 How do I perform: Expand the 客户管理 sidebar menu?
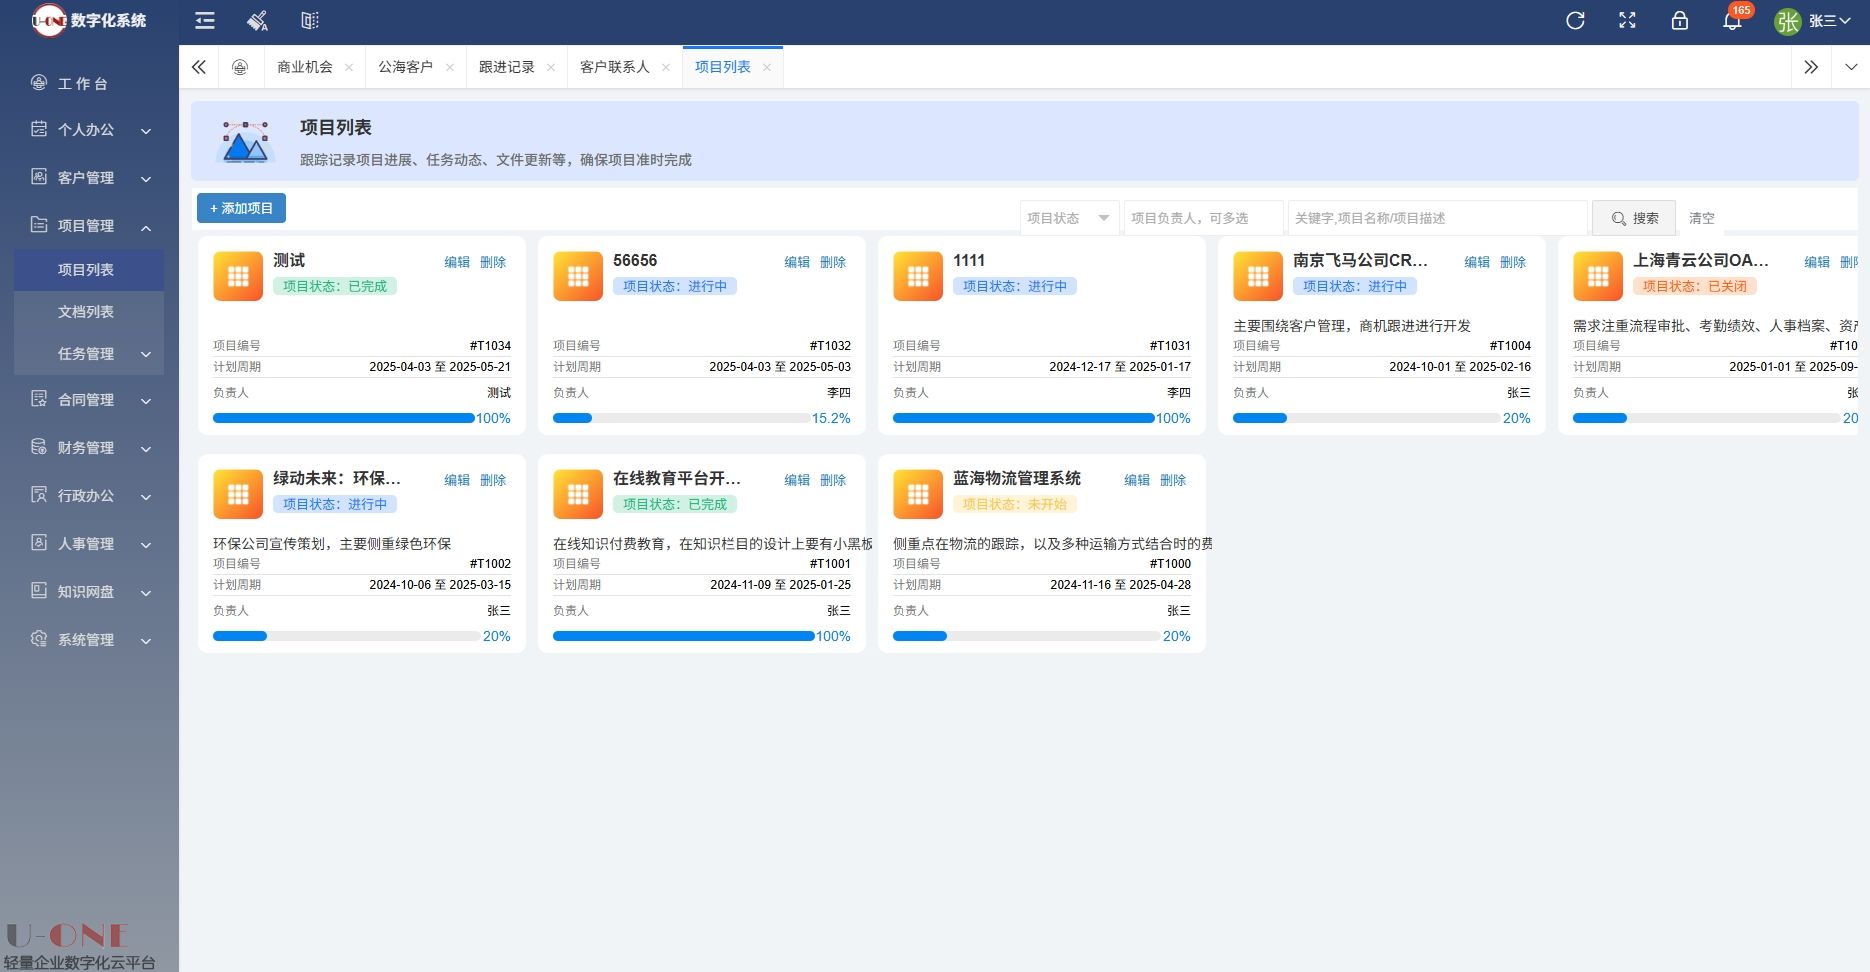pos(90,178)
